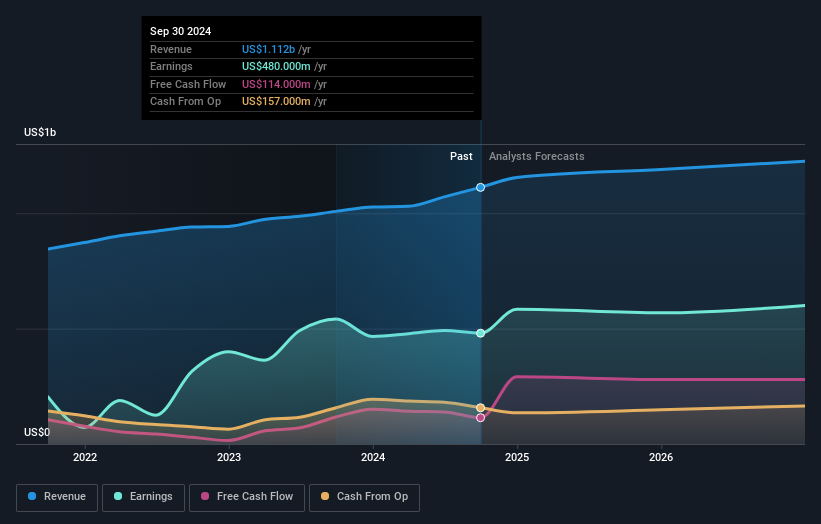Click the Cash From Op label in tooltip
The width and height of the screenshot is (821, 524).
point(185,102)
